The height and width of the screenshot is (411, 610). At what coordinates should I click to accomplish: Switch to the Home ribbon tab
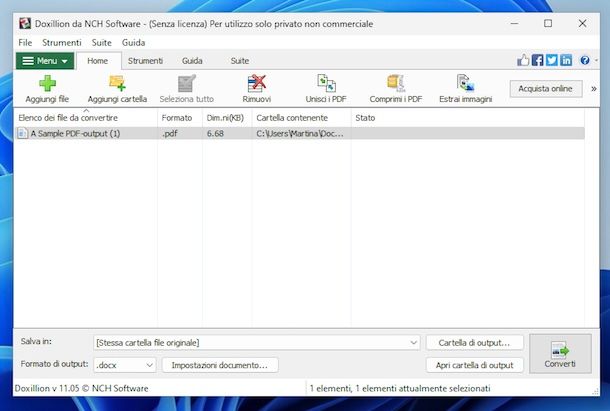(98, 61)
